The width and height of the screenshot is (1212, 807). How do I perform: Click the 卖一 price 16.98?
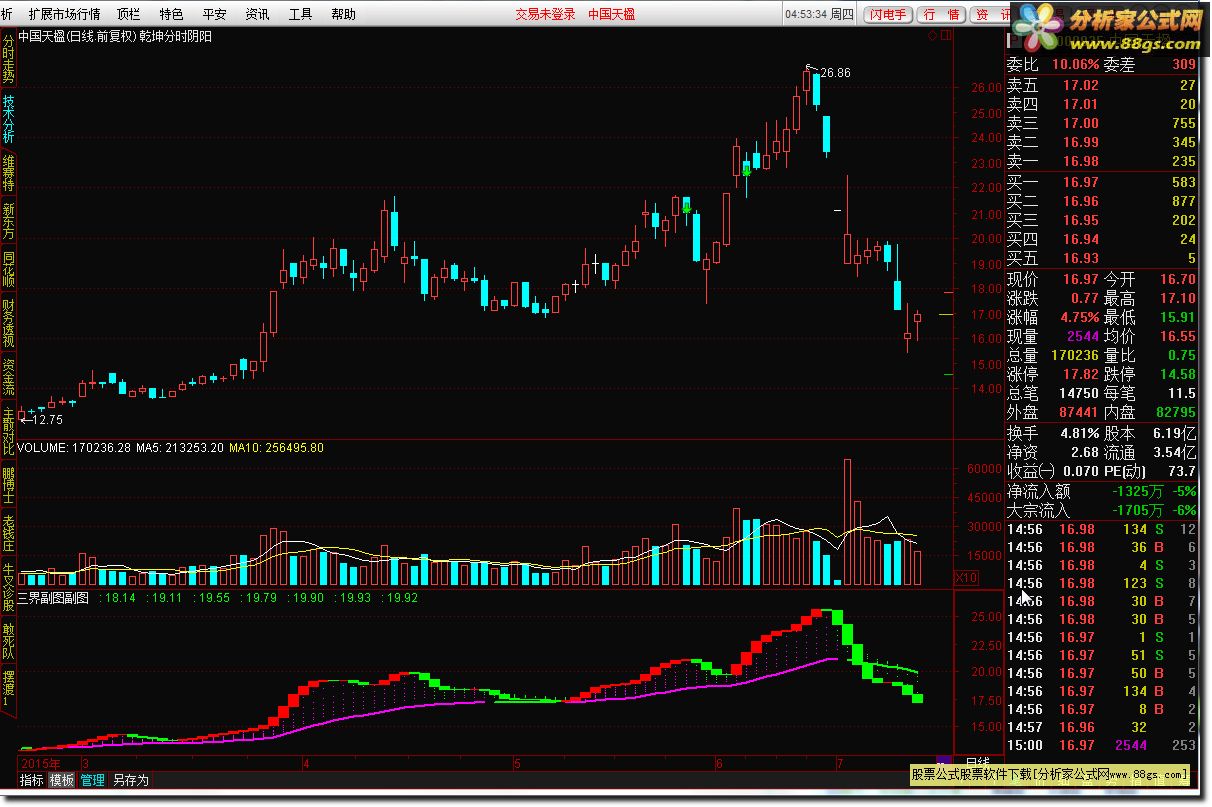coord(1080,161)
